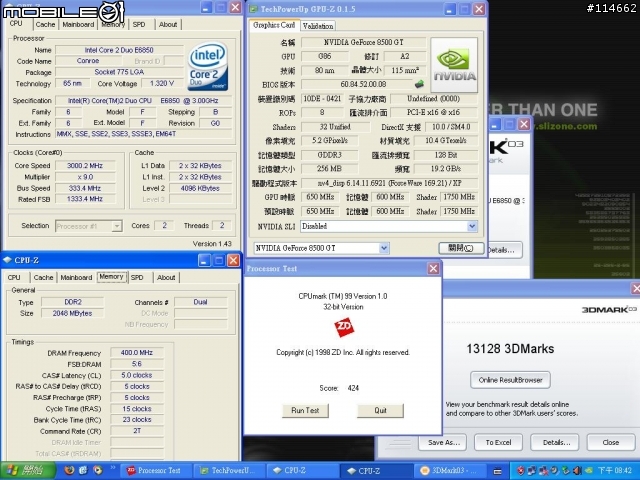
Task: Open SPD tab in the upper CPU-Z window
Action: [x=139, y=24]
